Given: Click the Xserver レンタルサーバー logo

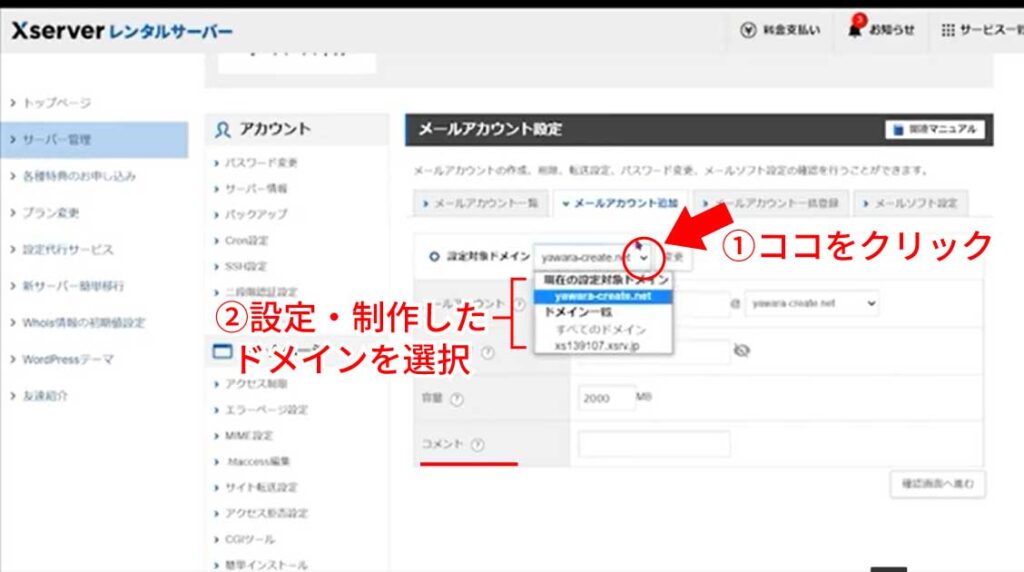Looking at the screenshot, I should [122, 31].
